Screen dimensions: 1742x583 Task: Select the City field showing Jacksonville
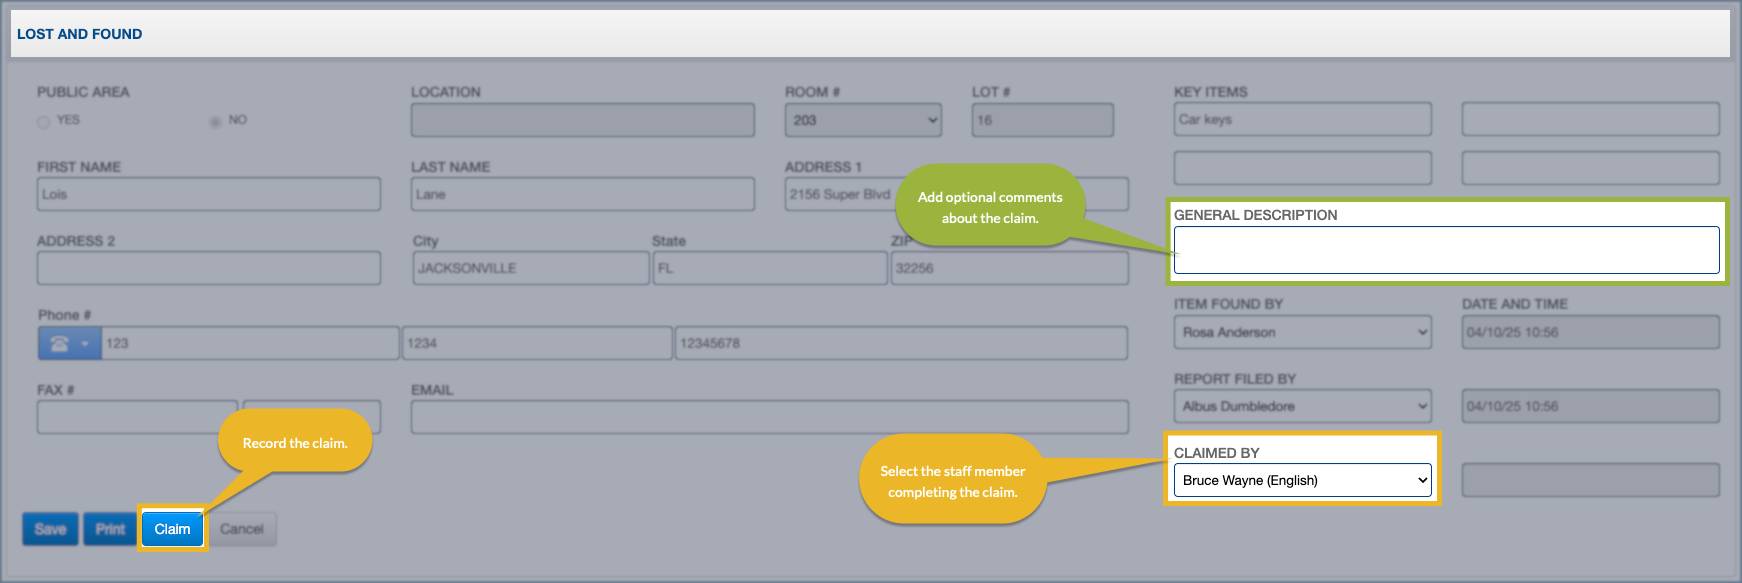tap(530, 268)
